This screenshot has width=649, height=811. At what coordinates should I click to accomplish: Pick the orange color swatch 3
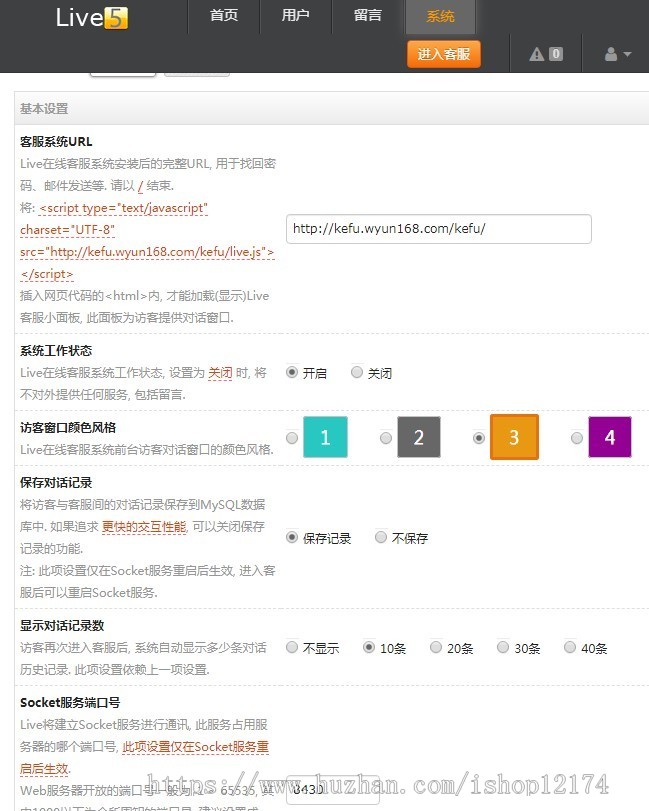click(x=514, y=437)
